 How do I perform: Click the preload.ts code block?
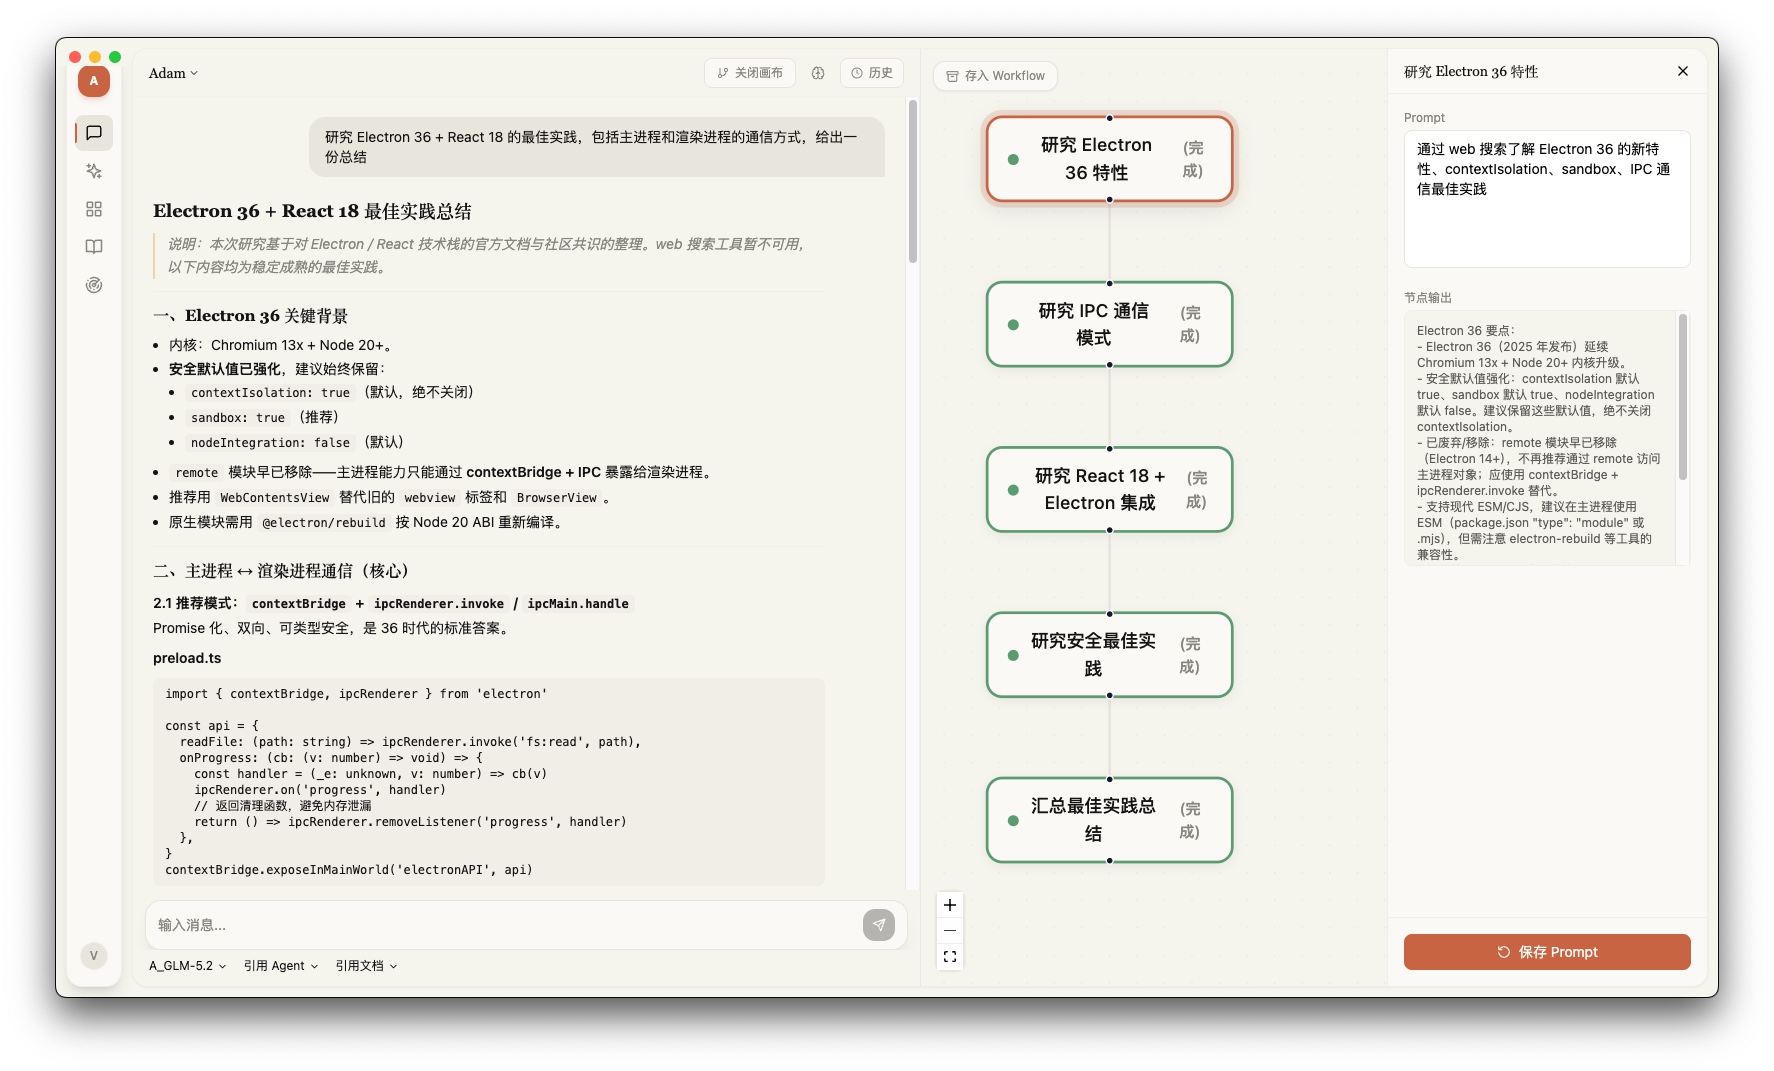tap(489, 782)
